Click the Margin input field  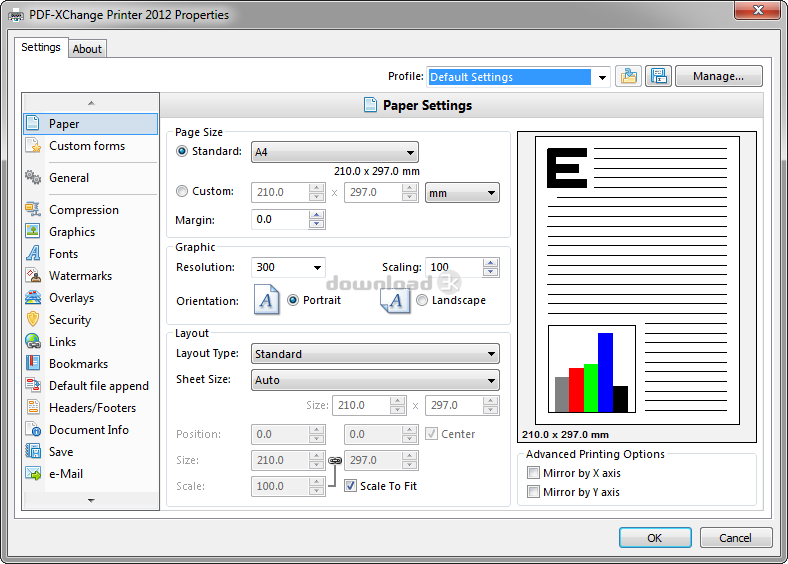click(x=280, y=220)
